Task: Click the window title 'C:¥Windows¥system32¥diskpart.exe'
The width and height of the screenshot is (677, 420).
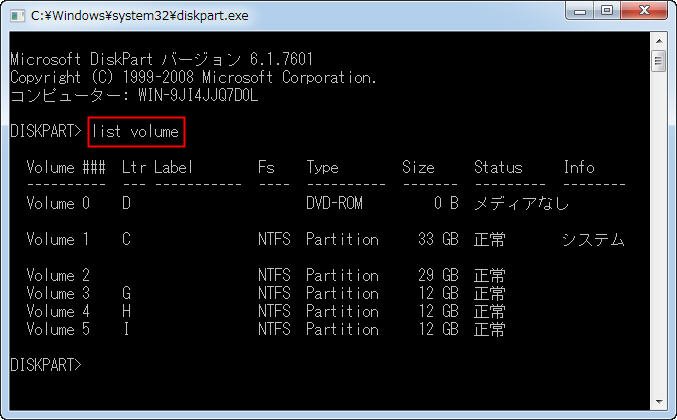Action: pos(139,16)
